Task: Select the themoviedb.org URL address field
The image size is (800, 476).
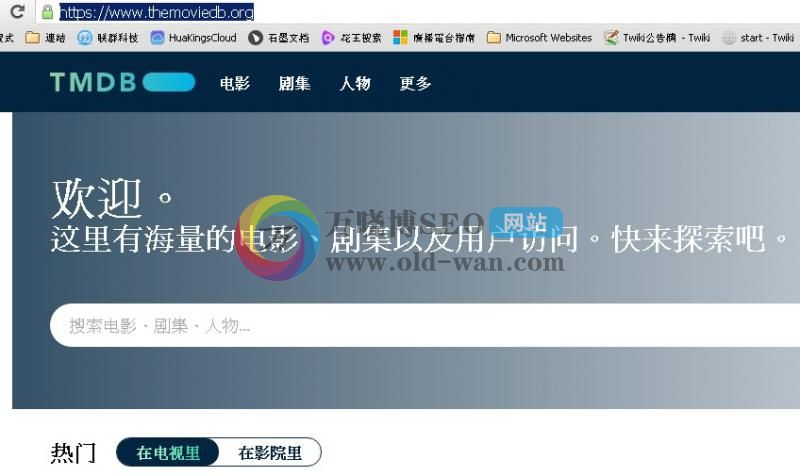Action: [418, 12]
